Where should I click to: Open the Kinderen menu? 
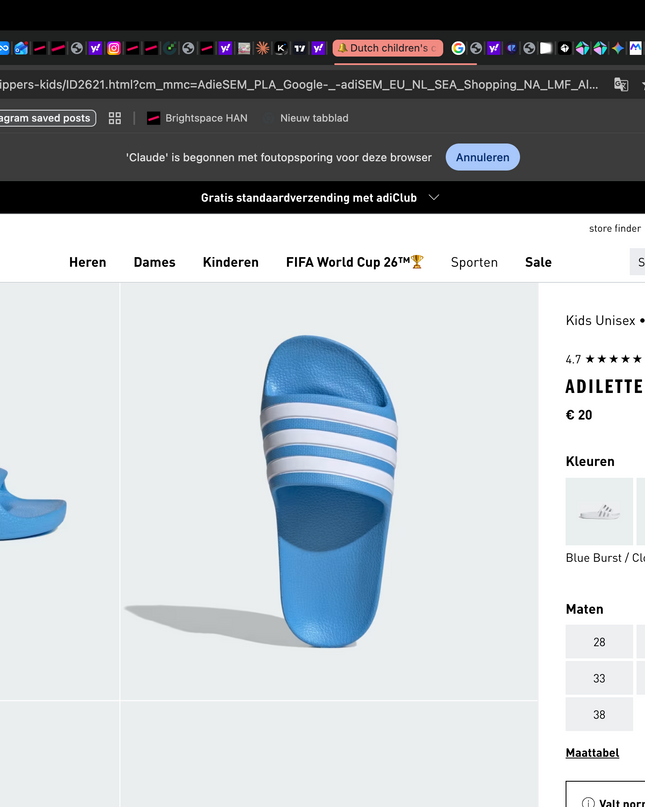231,262
